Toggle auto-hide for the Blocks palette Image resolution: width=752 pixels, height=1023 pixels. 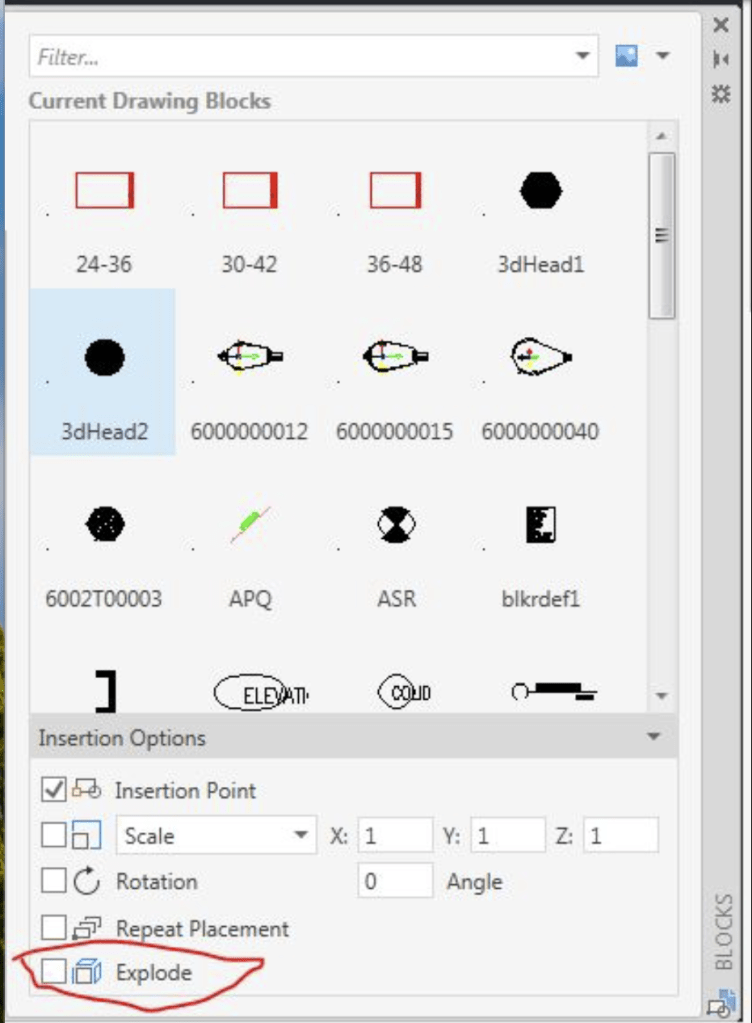(x=721, y=59)
